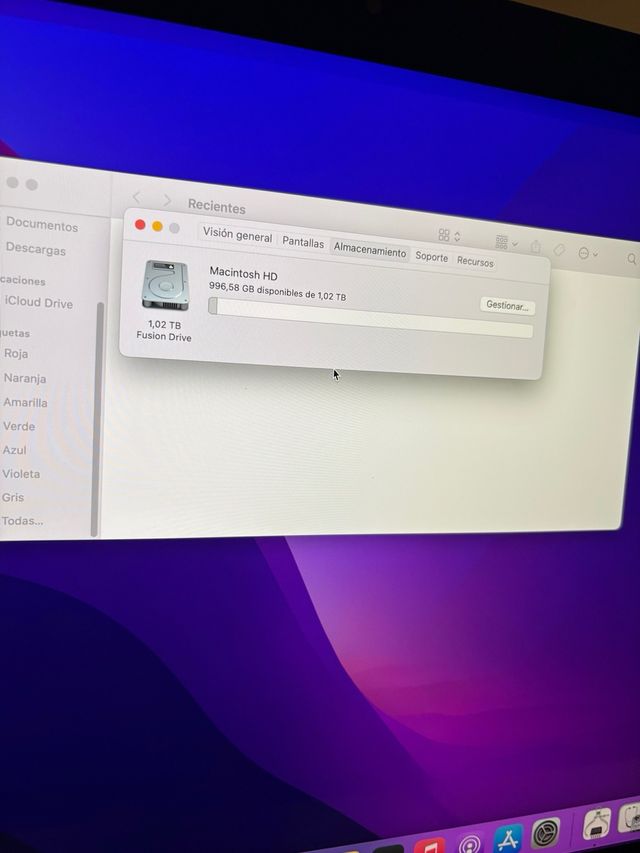Click the 996,58 GB disponibles text

pos(278,291)
